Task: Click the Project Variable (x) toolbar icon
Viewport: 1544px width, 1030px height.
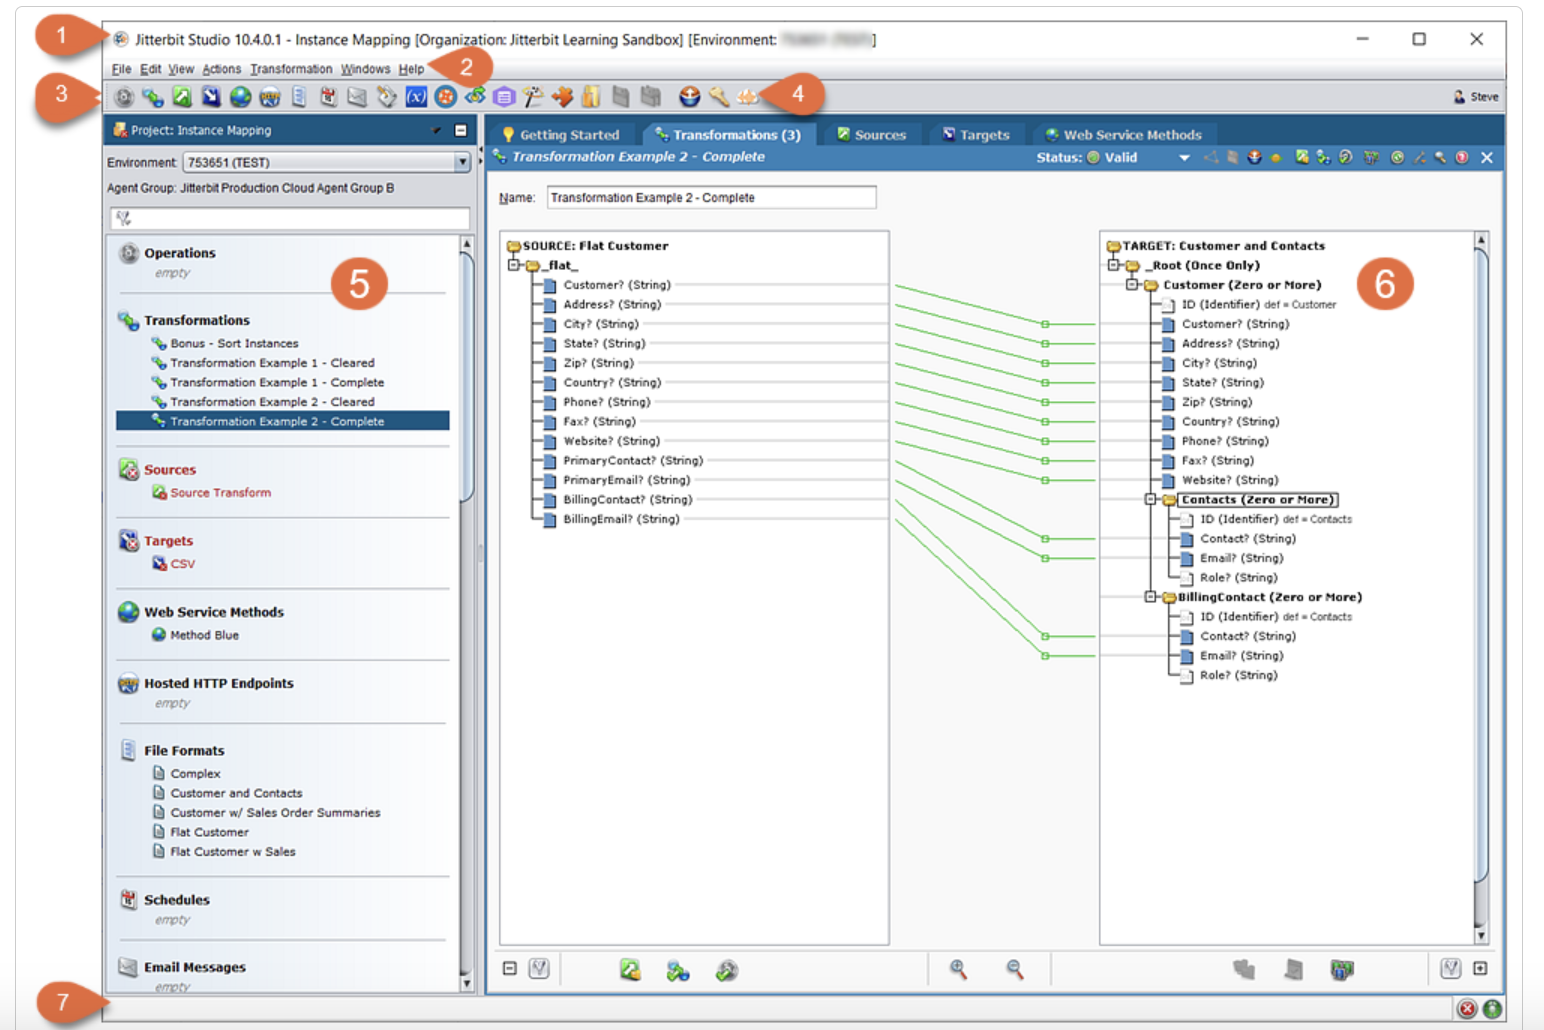Action: point(416,97)
